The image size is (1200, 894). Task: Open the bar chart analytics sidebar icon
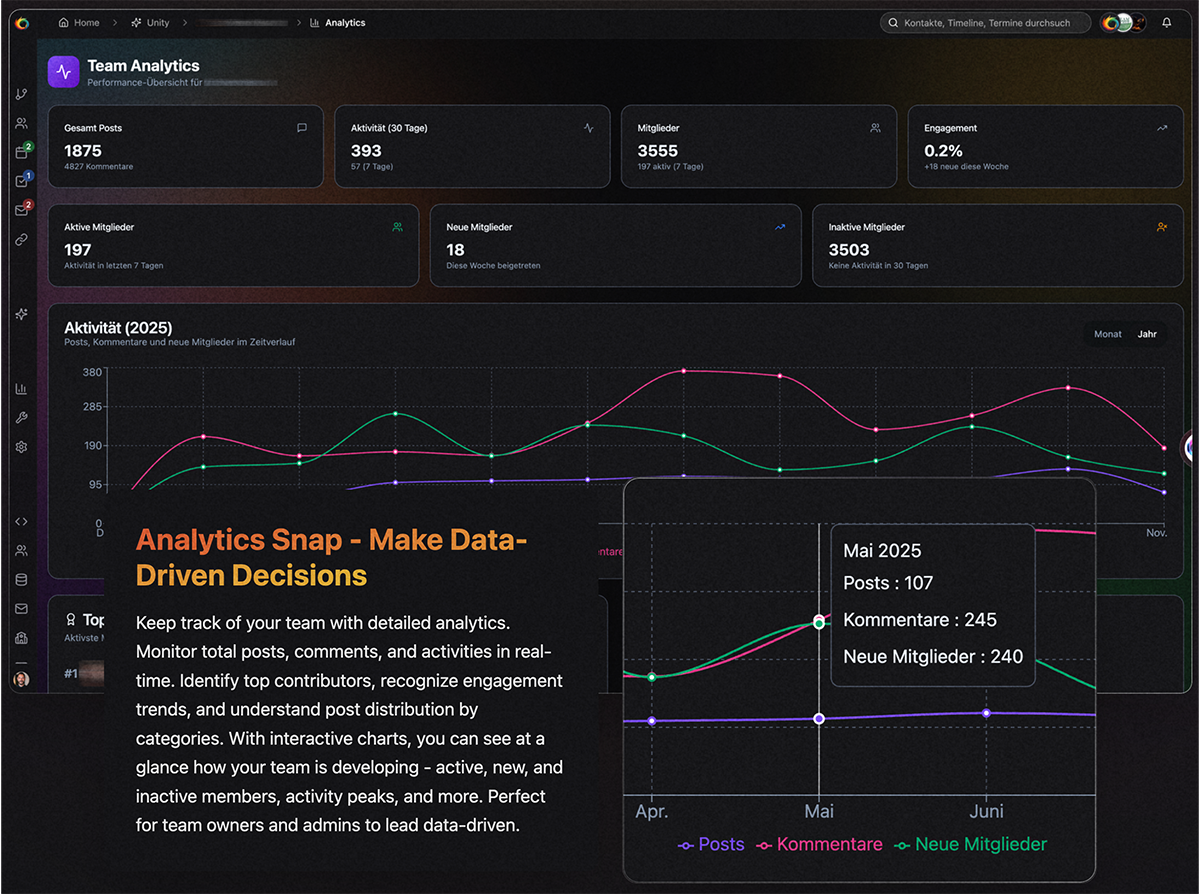pyautogui.click(x=21, y=389)
